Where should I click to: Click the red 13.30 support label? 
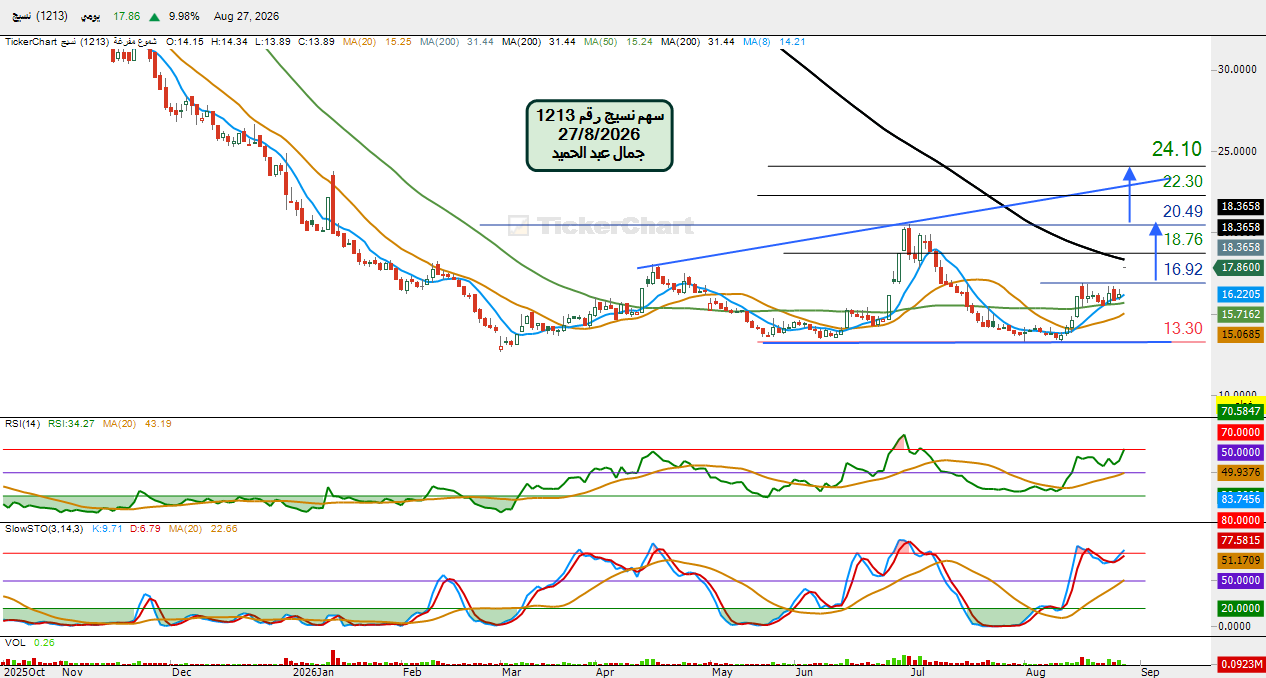tap(1183, 328)
